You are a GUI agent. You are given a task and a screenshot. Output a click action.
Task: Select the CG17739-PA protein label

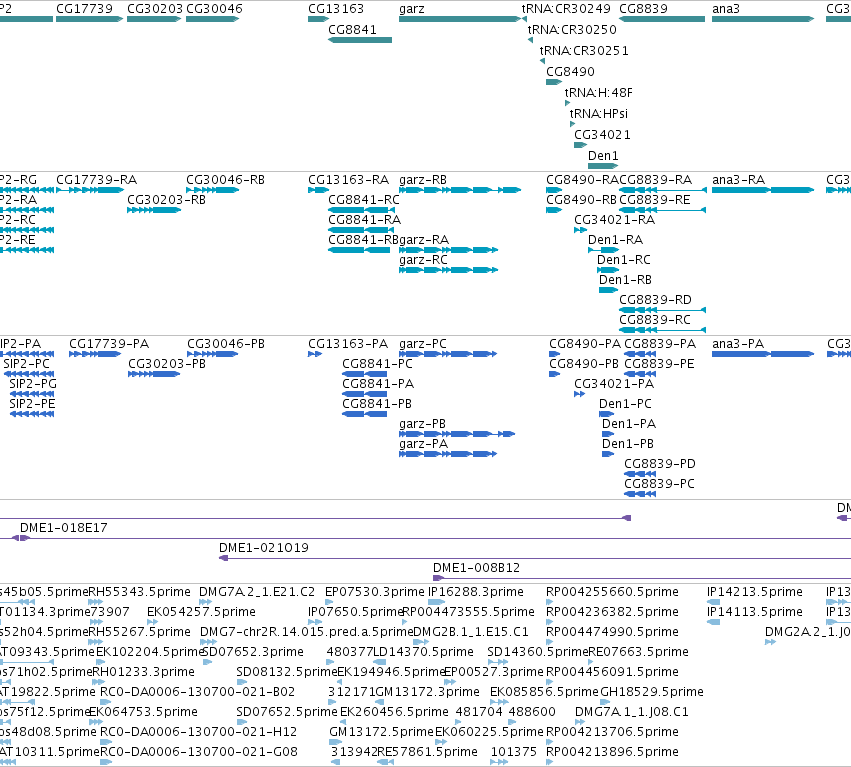109,344
